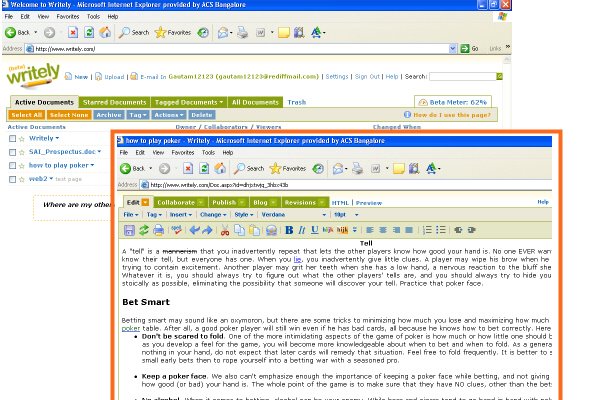Tick the checkbox for how to play poker

pyautogui.click(x=12, y=164)
